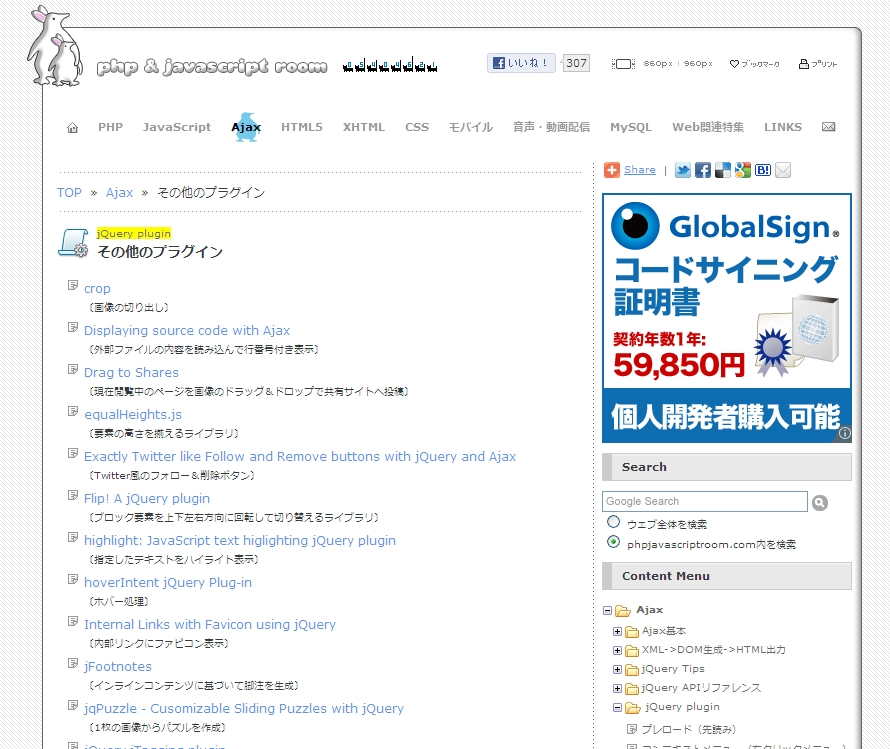This screenshot has height=749, width=890.
Task: Click the page icon beside Drag to Shares
Action: [x=73, y=369]
